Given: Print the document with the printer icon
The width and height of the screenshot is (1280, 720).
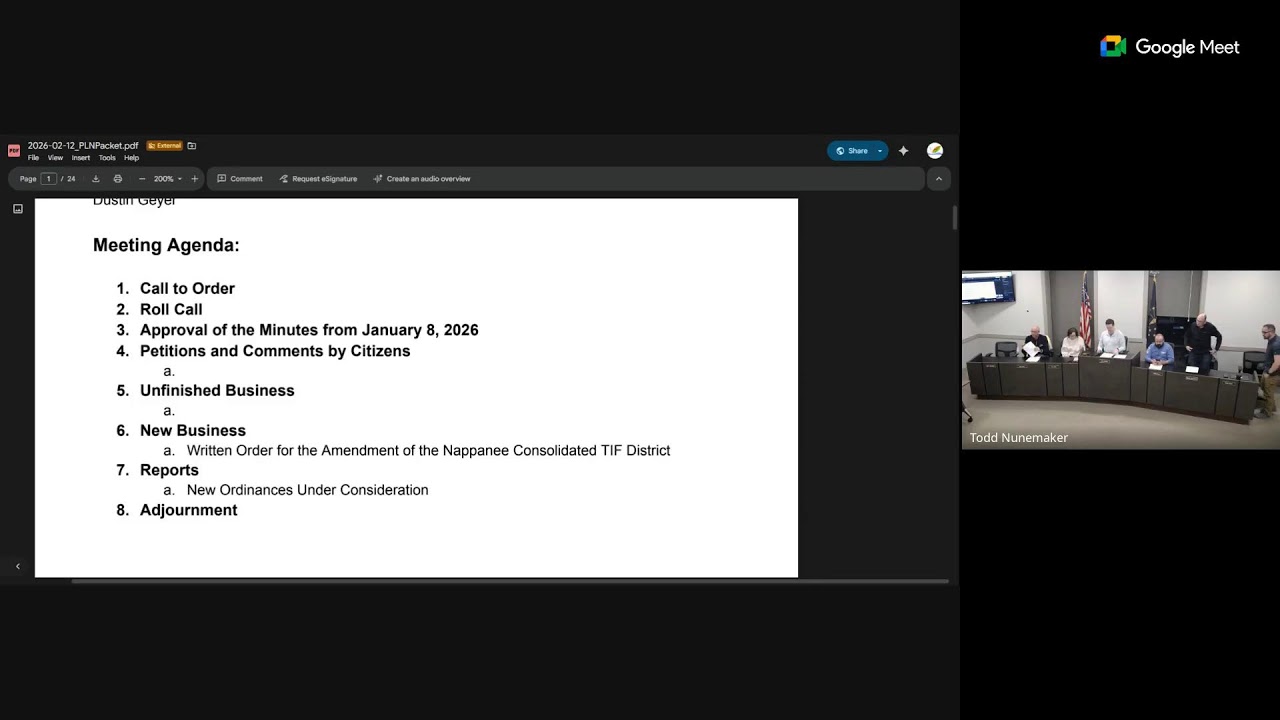Looking at the screenshot, I should point(118,179).
